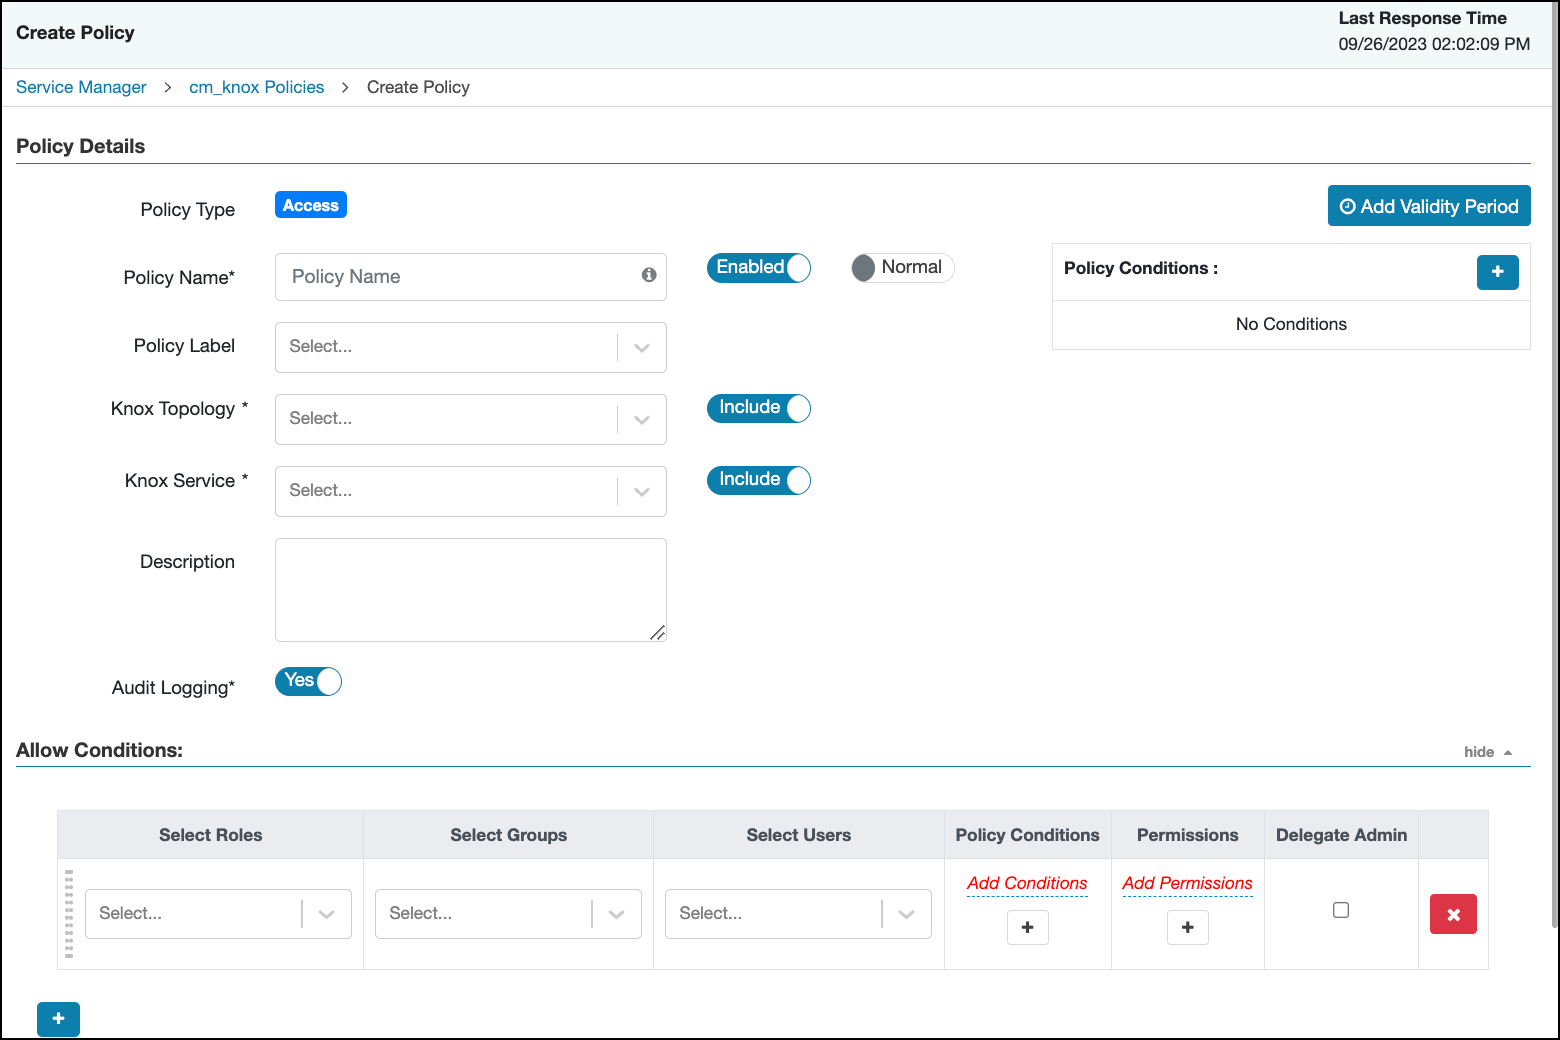Viewport: 1560px width, 1040px height.
Task: Click plus button under Add Permissions
Action: tap(1187, 928)
